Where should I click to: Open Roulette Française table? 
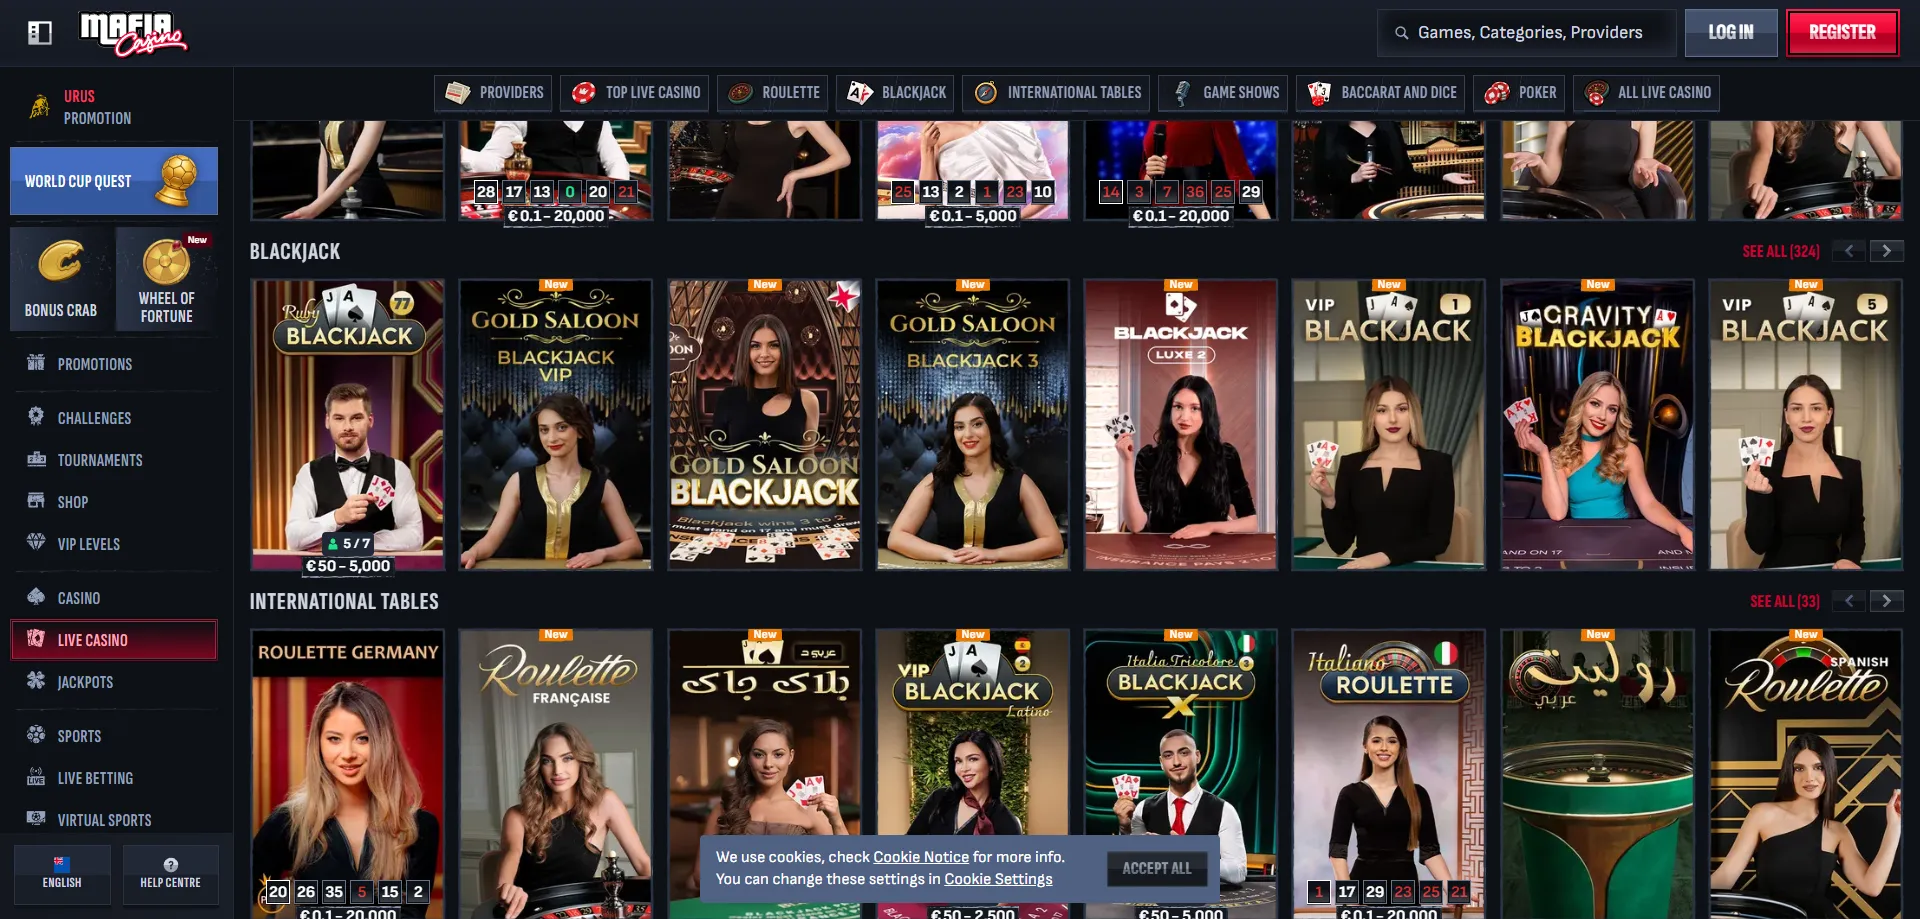(x=556, y=774)
